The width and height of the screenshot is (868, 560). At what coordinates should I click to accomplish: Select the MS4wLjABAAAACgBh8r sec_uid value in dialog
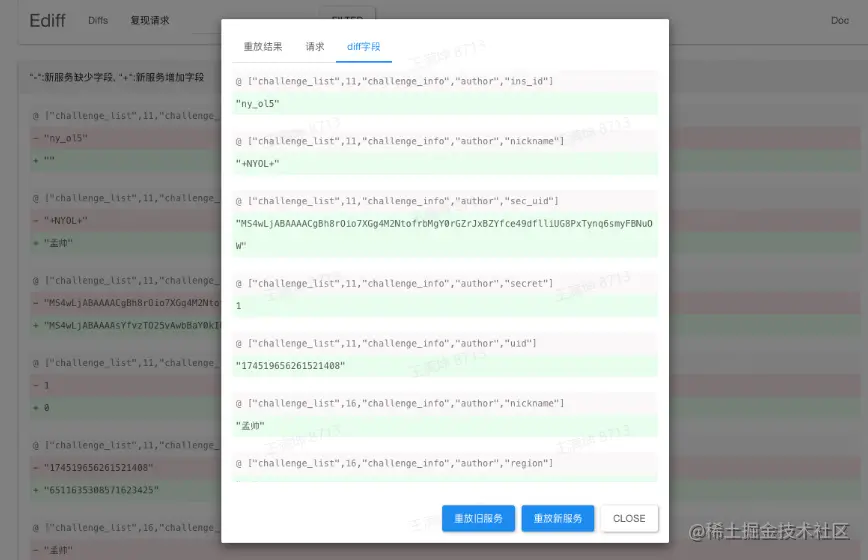[x=445, y=235]
